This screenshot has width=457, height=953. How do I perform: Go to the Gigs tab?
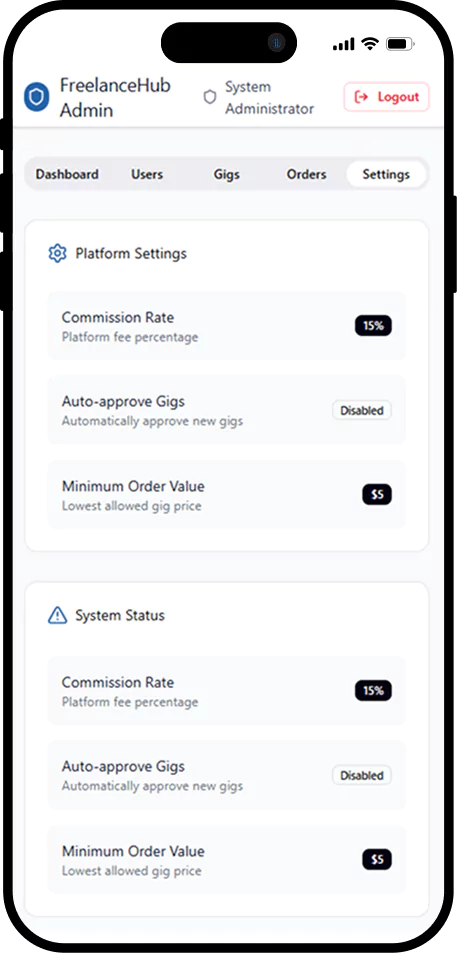(227, 174)
